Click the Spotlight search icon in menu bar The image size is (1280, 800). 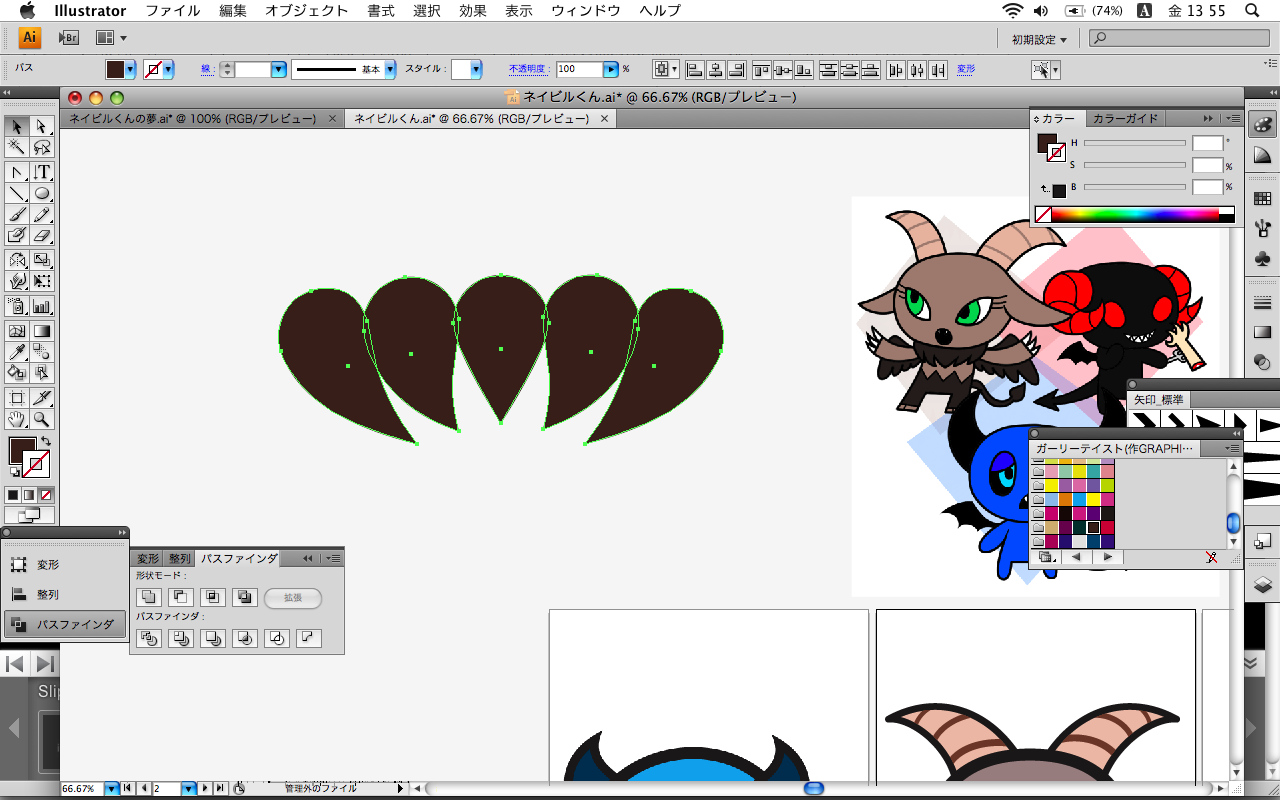pyautogui.click(x=1251, y=11)
